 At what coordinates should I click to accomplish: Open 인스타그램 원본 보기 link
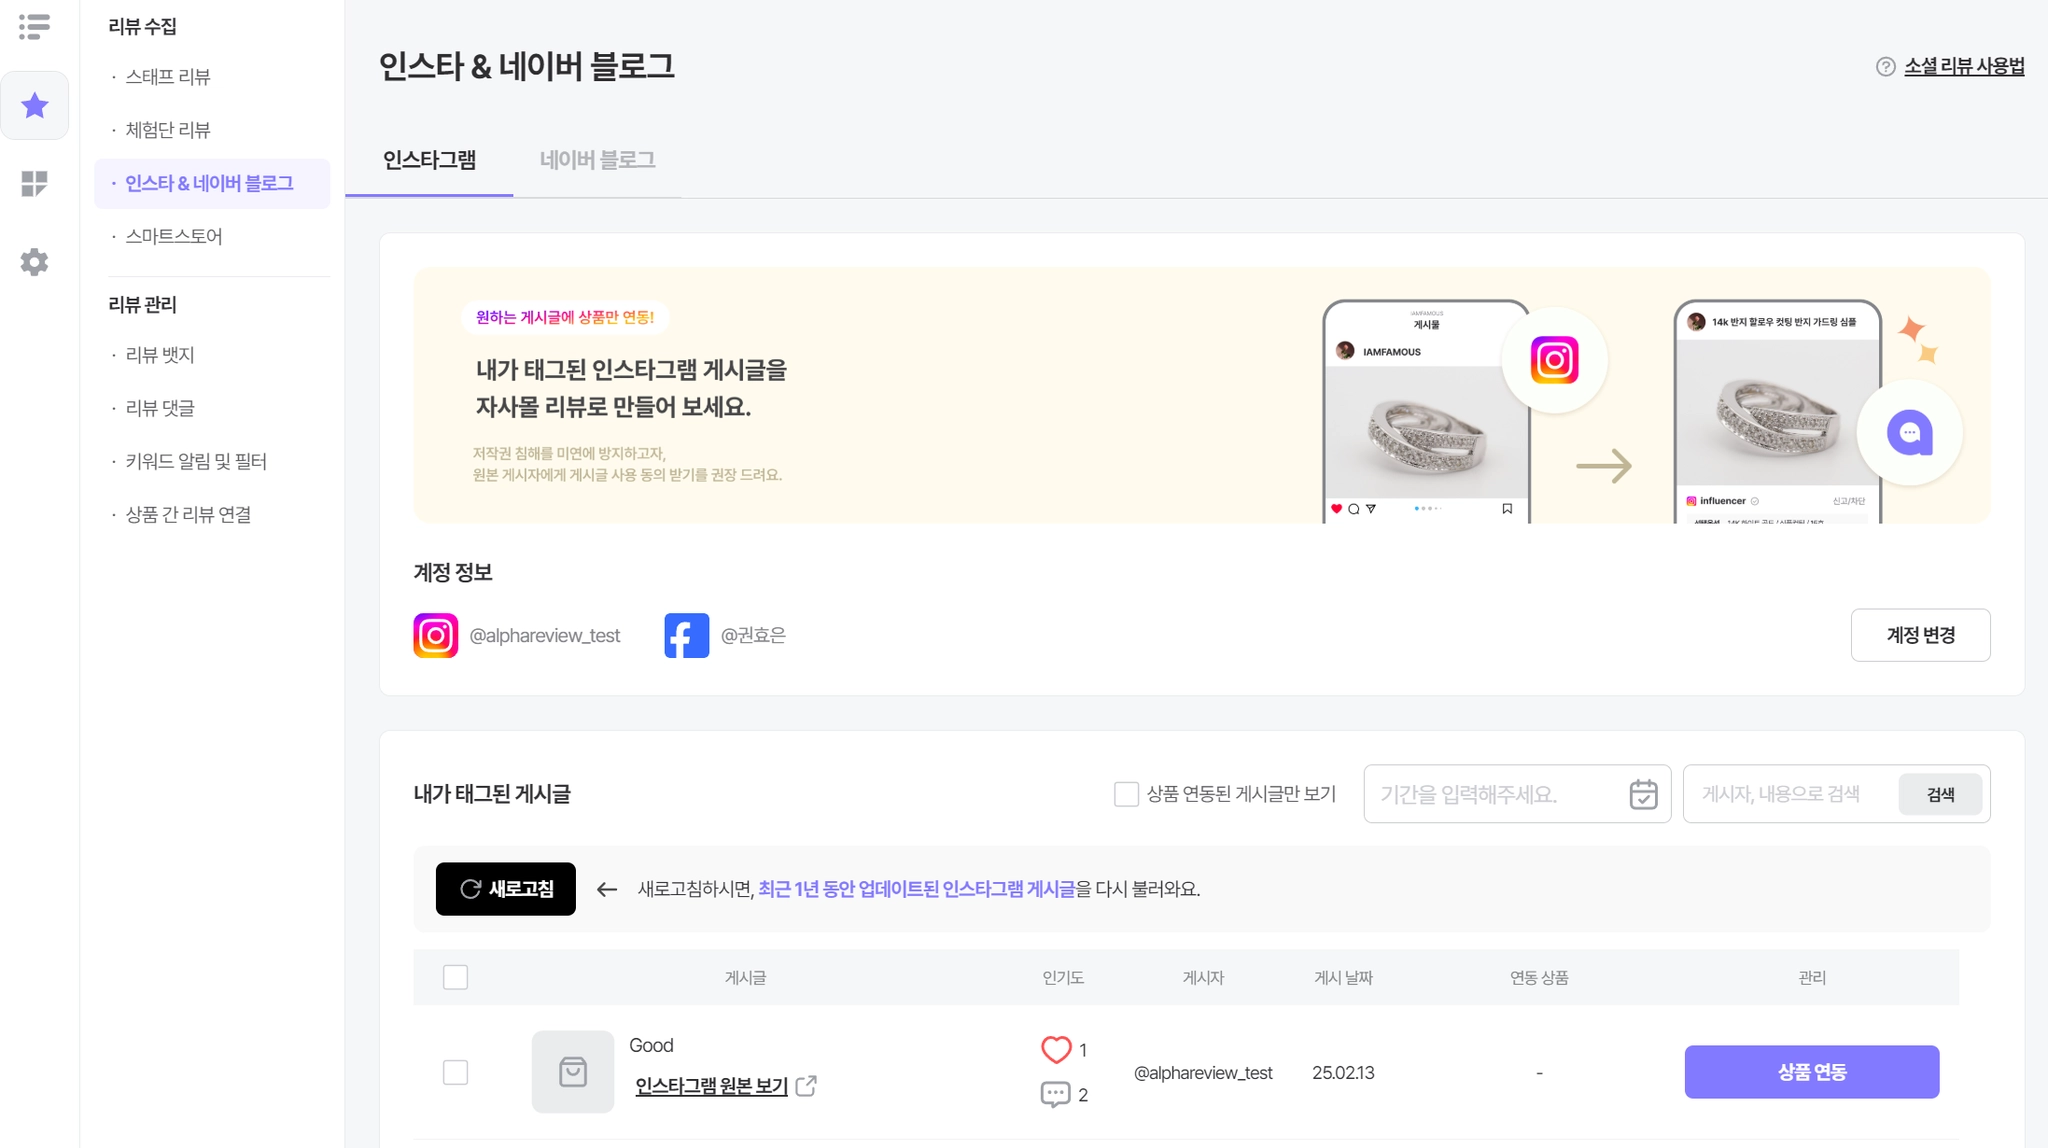point(711,1086)
